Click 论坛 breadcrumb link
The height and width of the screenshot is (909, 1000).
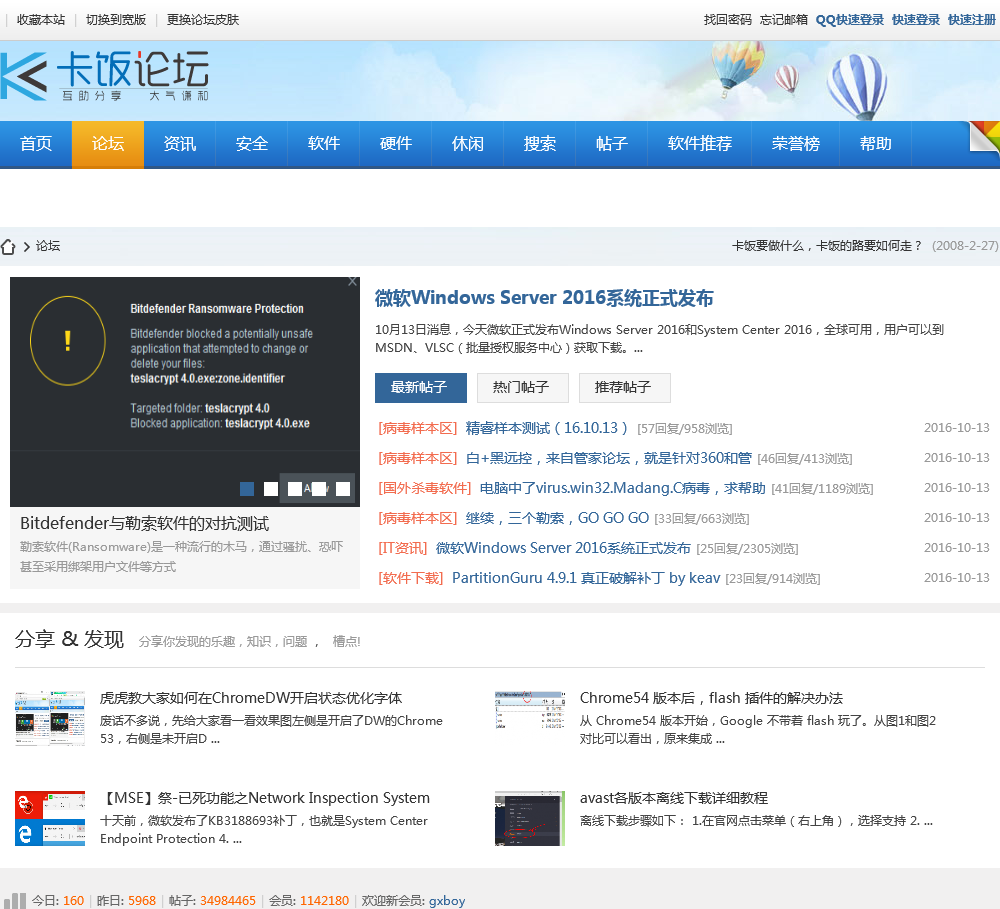click(x=48, y=246)
